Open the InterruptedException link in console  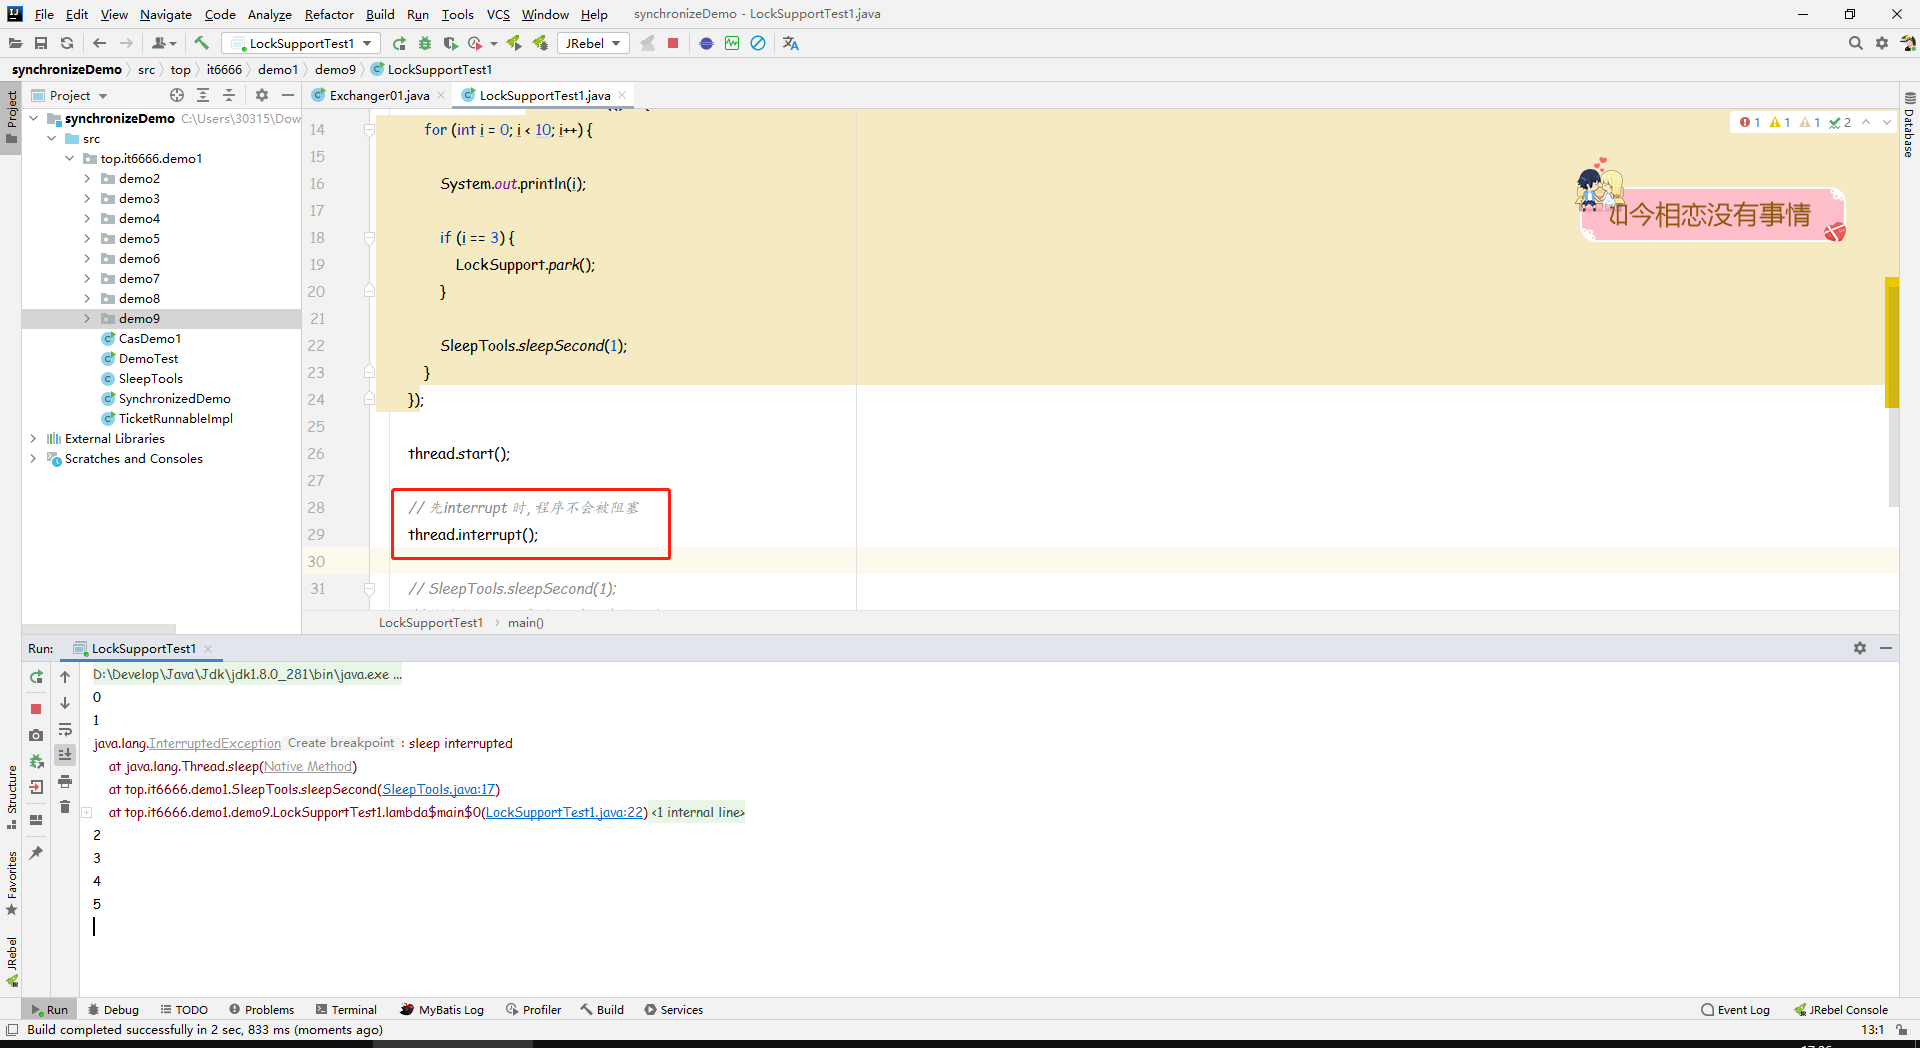pos(215,743)
